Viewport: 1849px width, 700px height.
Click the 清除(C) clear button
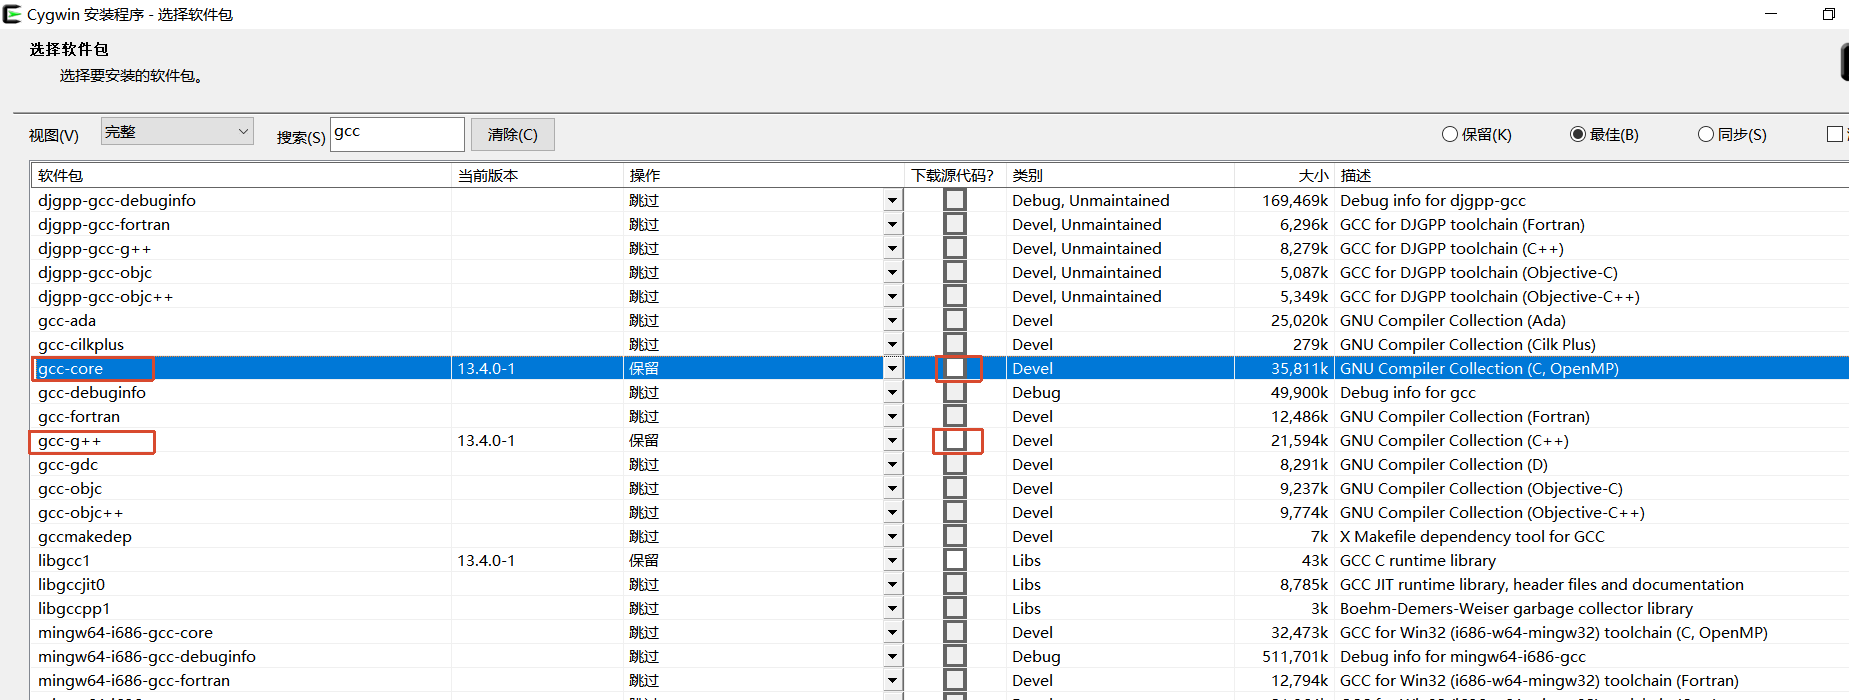click(x=512, y=134)
